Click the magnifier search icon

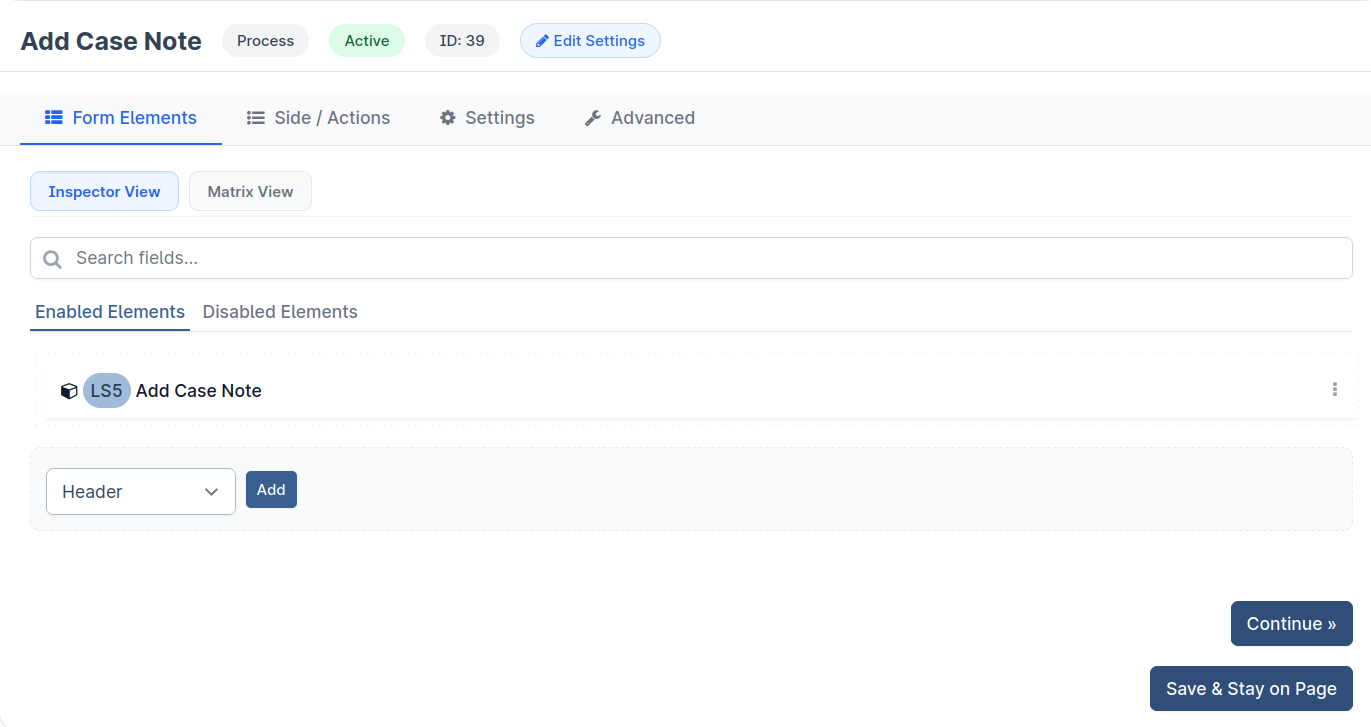(53, 259)
